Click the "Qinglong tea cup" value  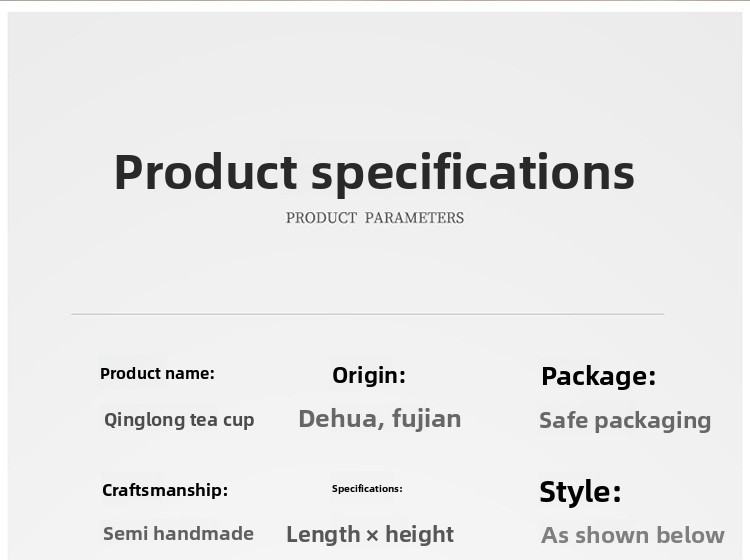[179, 420]
